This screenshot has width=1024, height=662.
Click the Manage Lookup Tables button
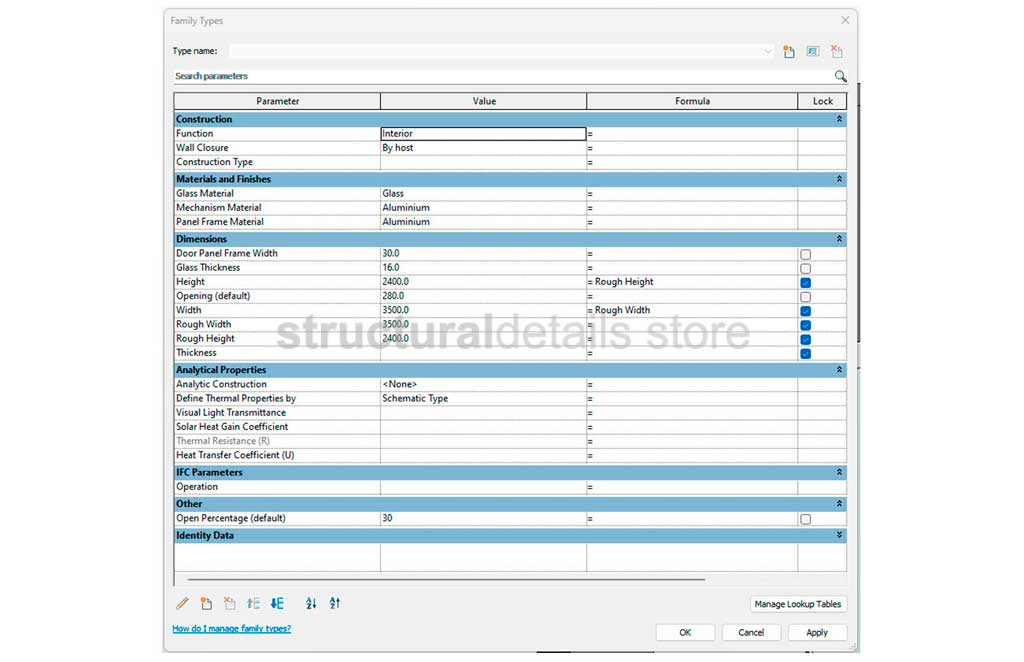(x=799, y=604)
